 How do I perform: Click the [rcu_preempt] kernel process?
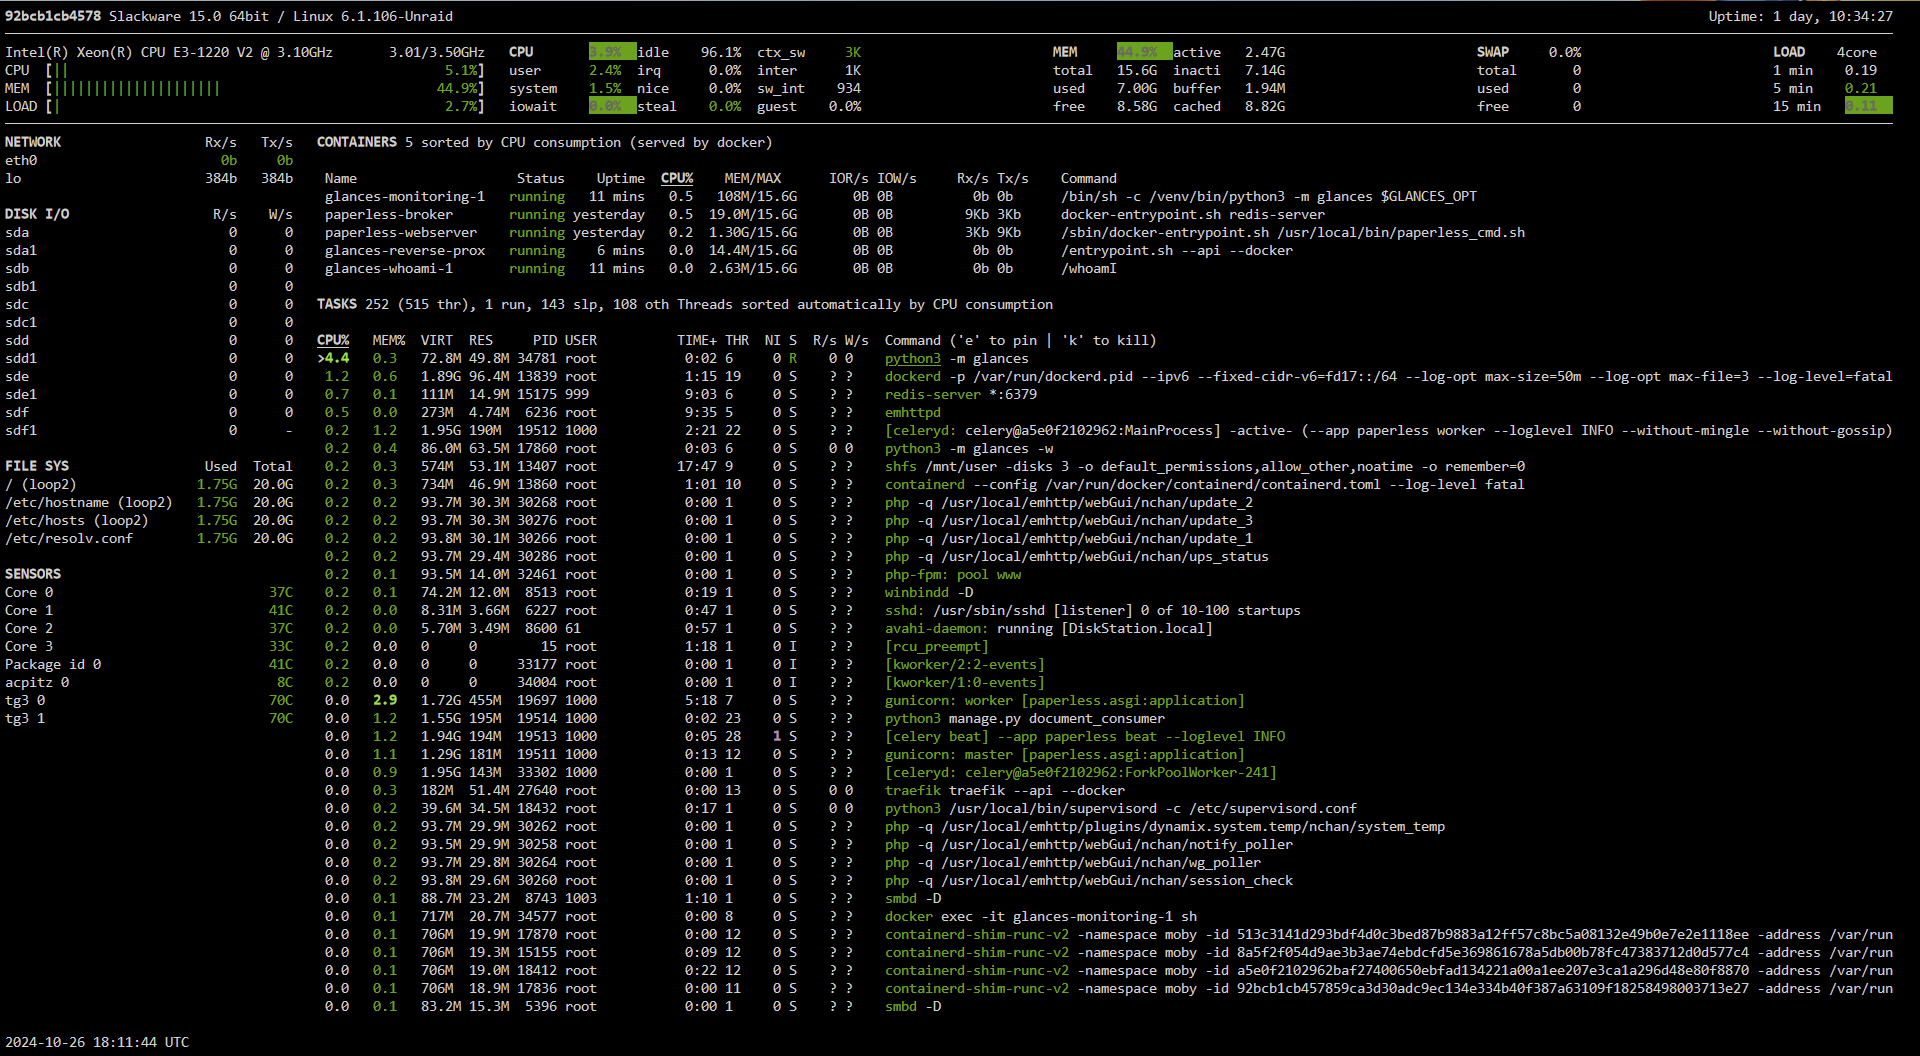pos(937,646)
